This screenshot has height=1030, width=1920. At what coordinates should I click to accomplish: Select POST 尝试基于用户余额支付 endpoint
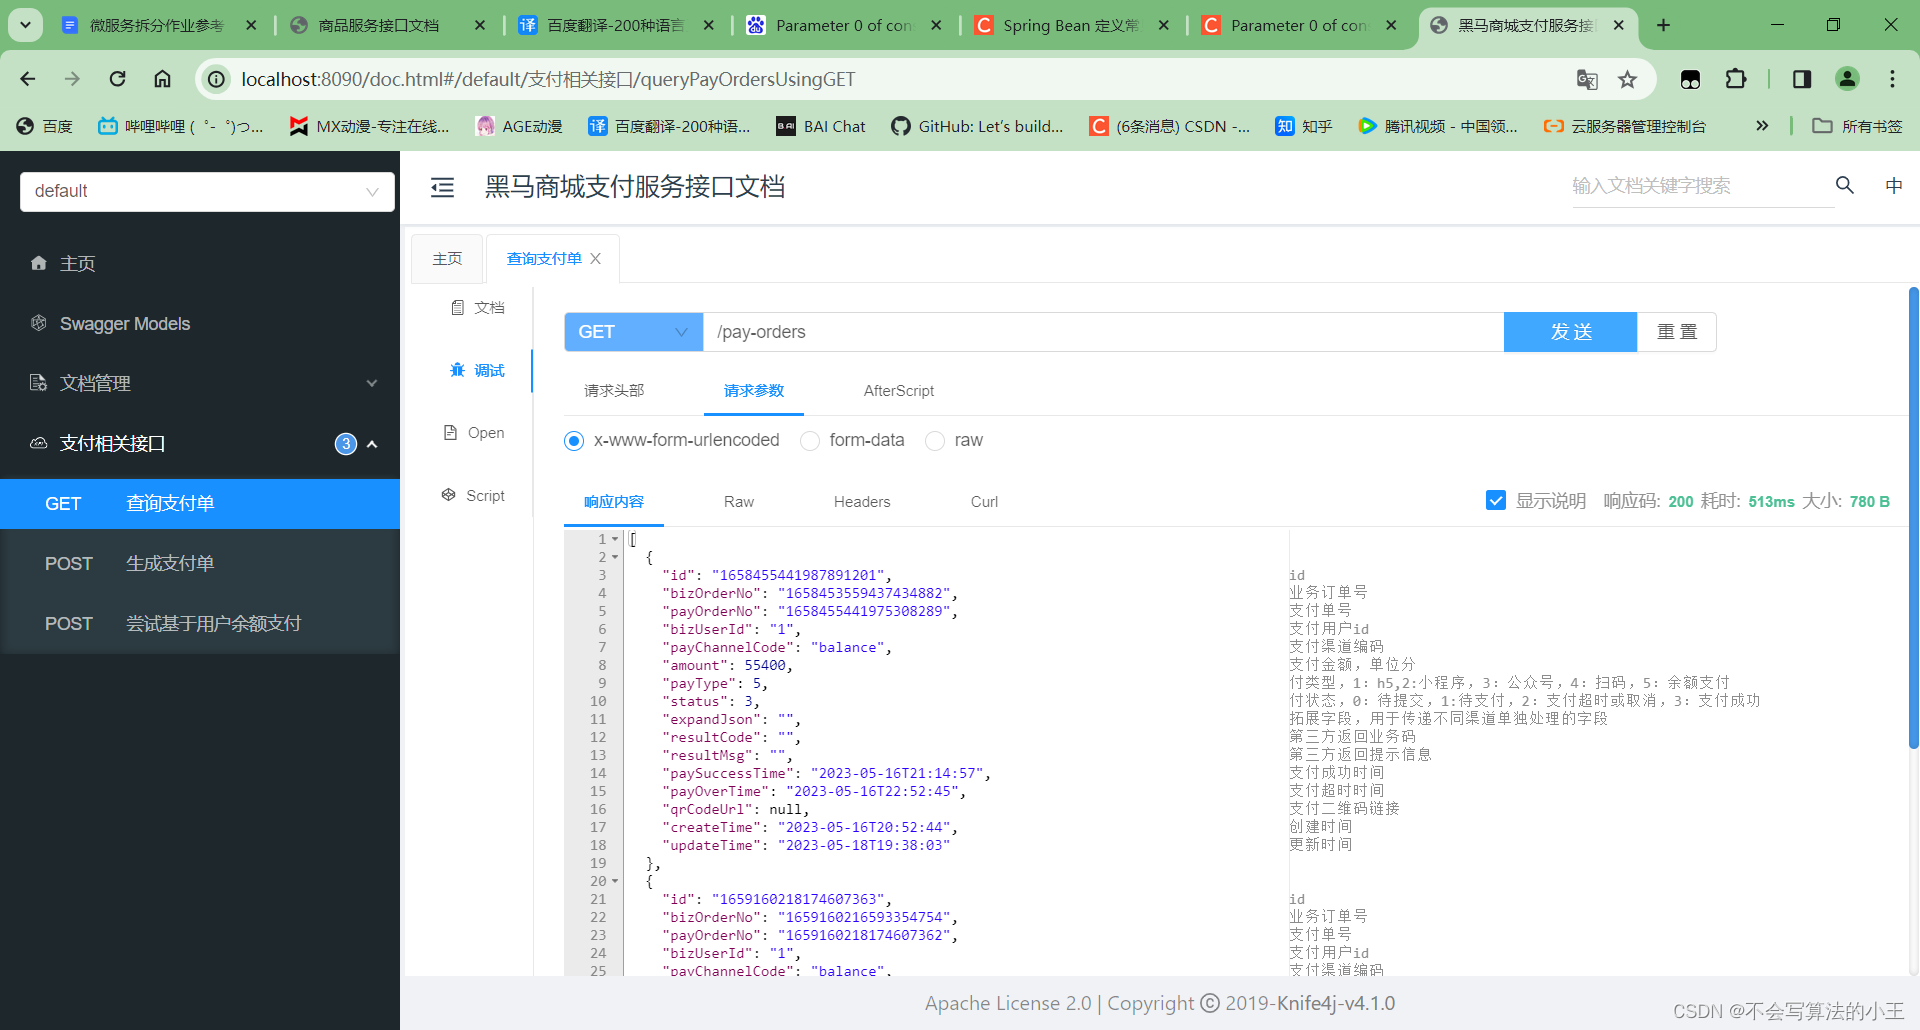click(x=200, y=623)
